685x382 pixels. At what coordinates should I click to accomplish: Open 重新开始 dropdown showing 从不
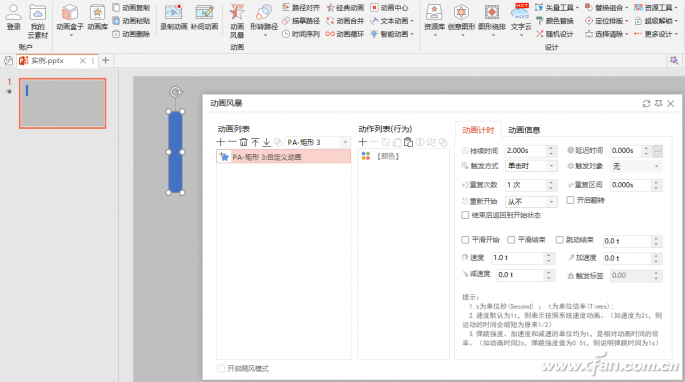click(530, 201)
